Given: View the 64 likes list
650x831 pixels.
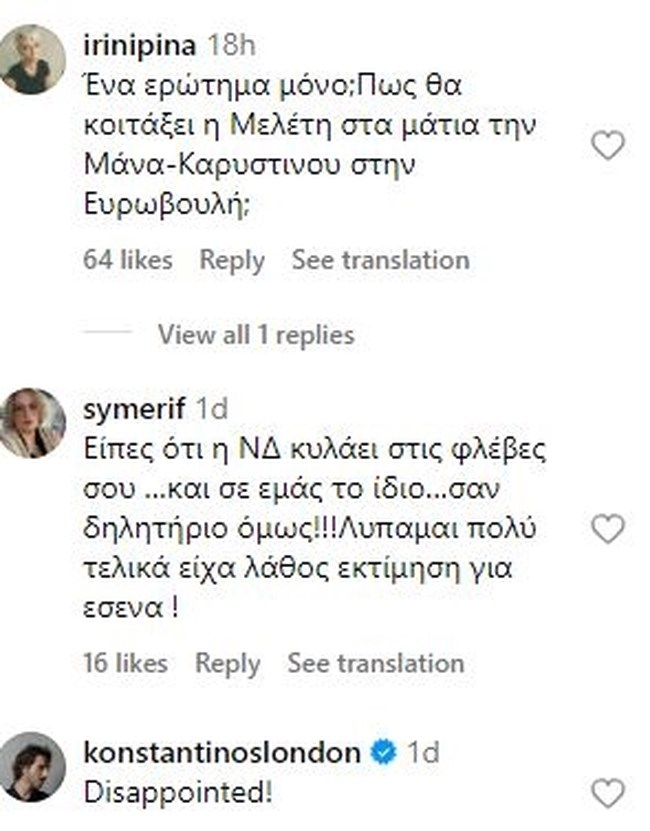Looking at the screenshot, I should pyautogui.click(x=128, y=260).
